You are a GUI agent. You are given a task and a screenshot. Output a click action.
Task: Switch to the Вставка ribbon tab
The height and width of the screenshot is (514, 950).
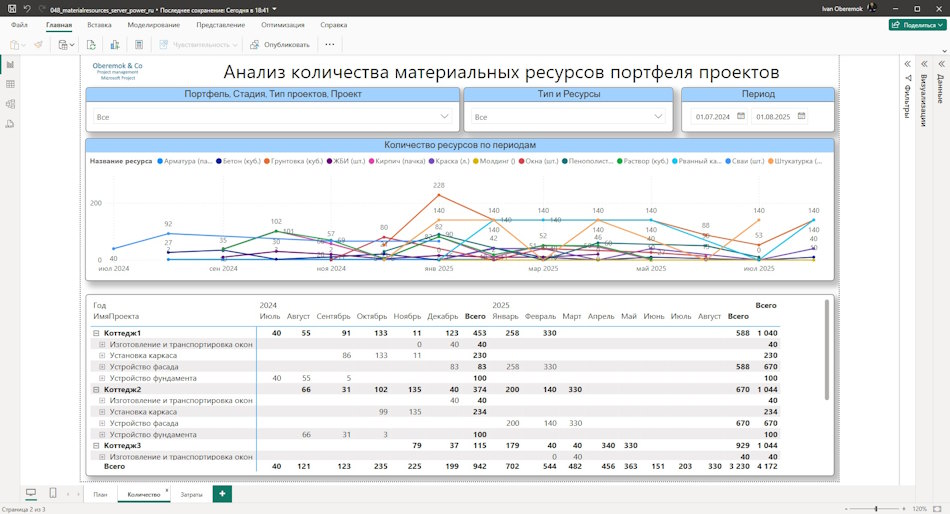[99, 25]
